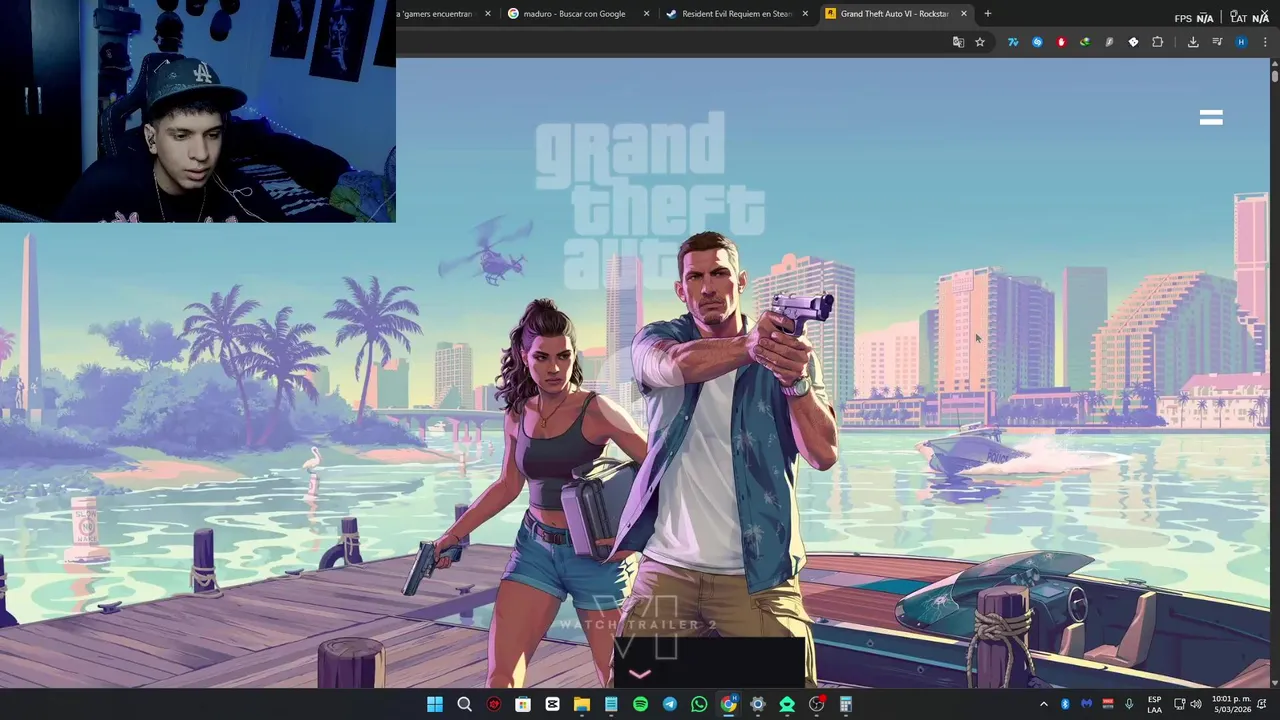Open the red gear app on taskbar
This screenshot has width=1280, height=720.
(x=494, y=704)
